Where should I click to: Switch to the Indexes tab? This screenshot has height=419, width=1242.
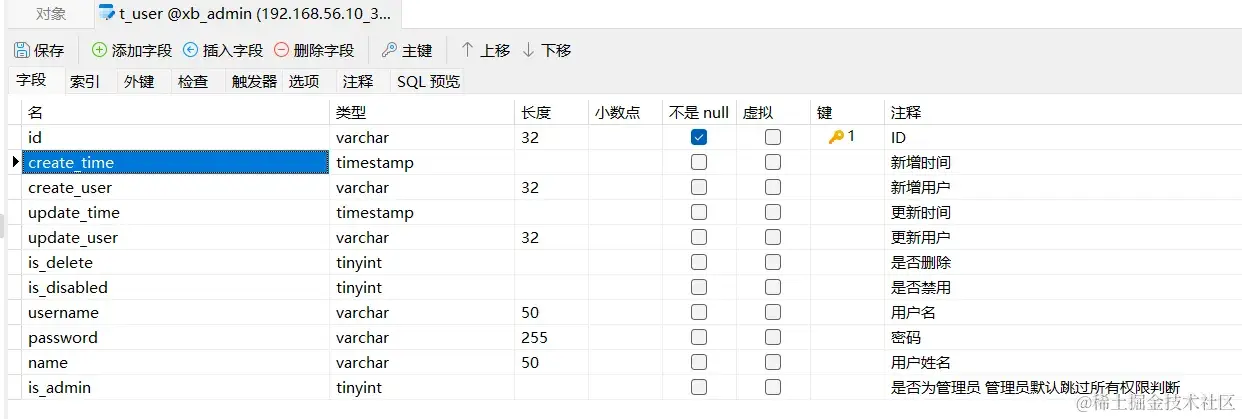84,82
